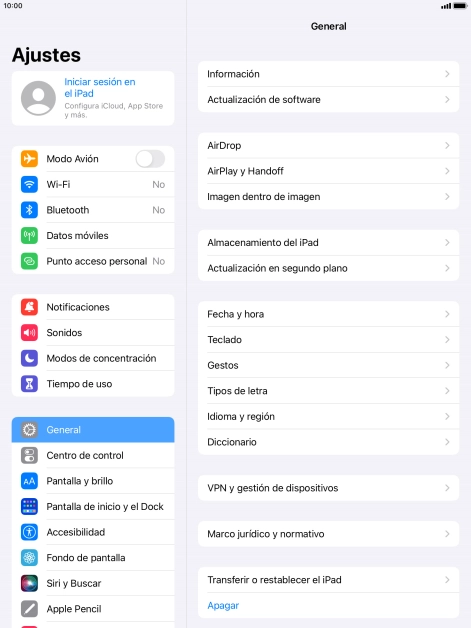This screenshot has height=628, width=471.
Task: Tap the Wi-Fi icon in sidebar
Action: [29, 184]
